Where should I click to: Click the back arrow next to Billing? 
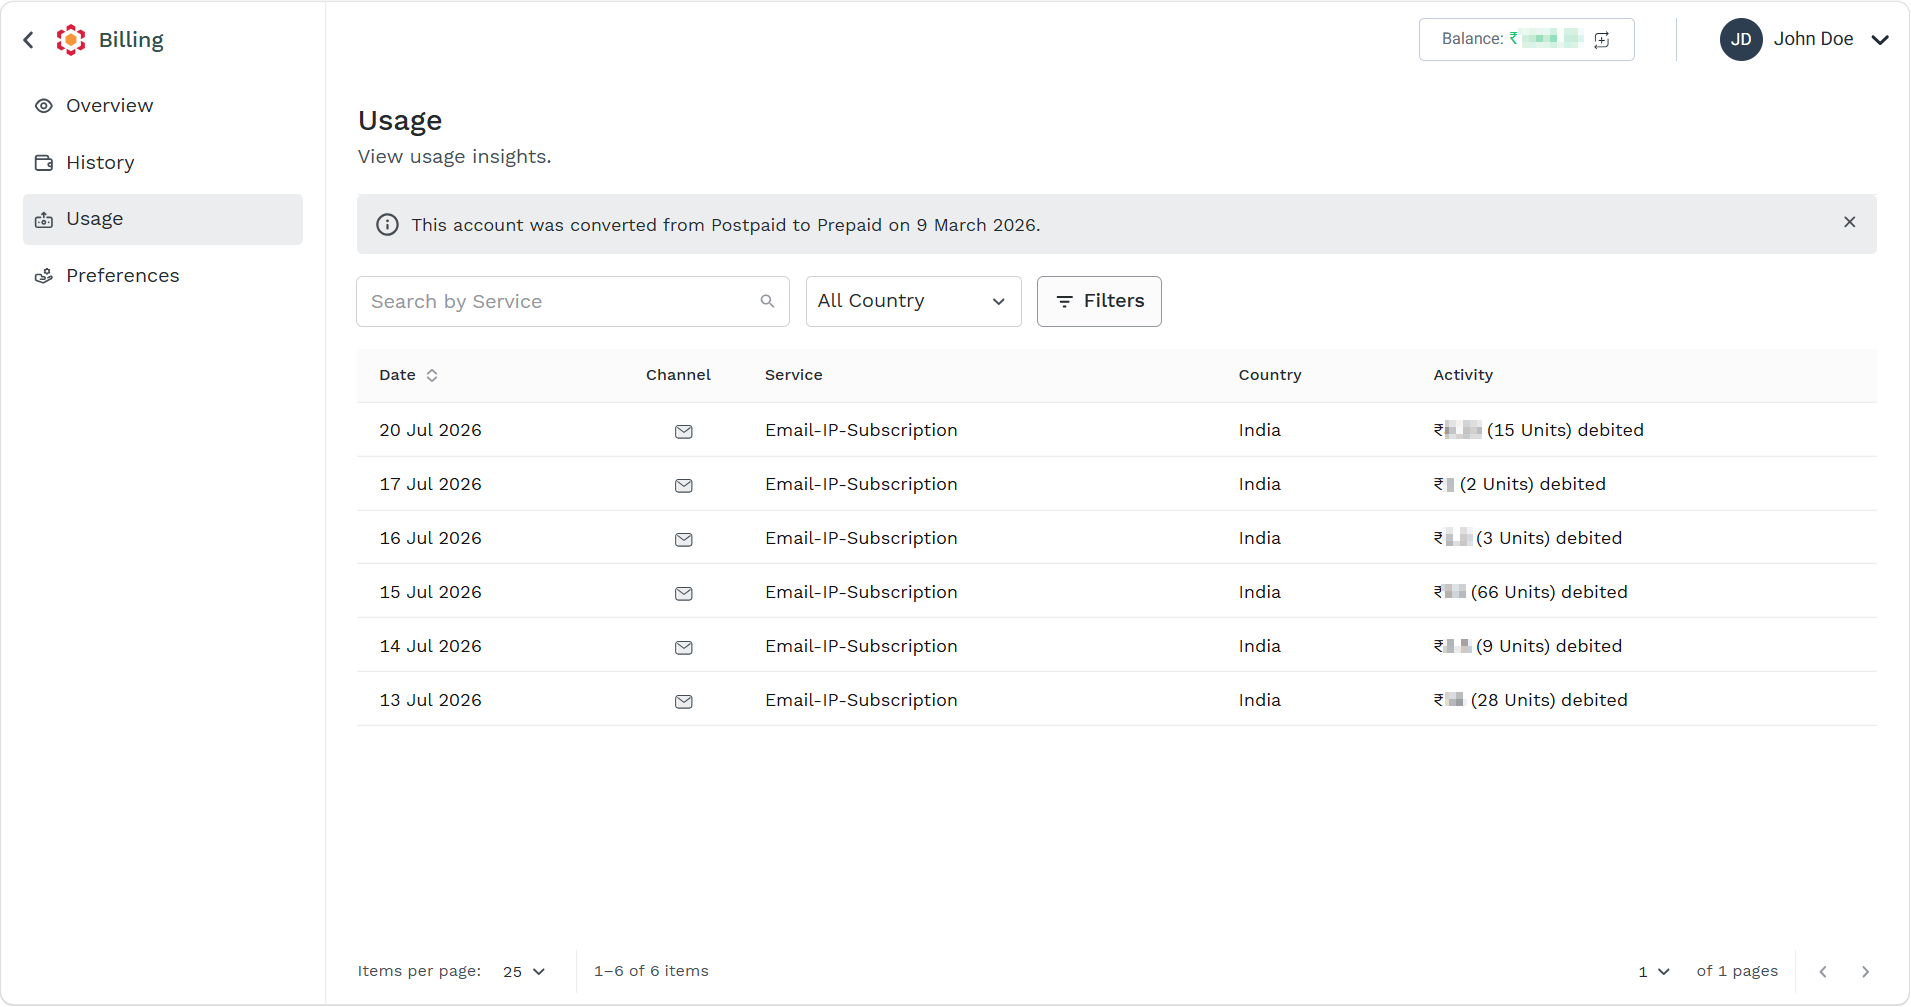point(29,40)
